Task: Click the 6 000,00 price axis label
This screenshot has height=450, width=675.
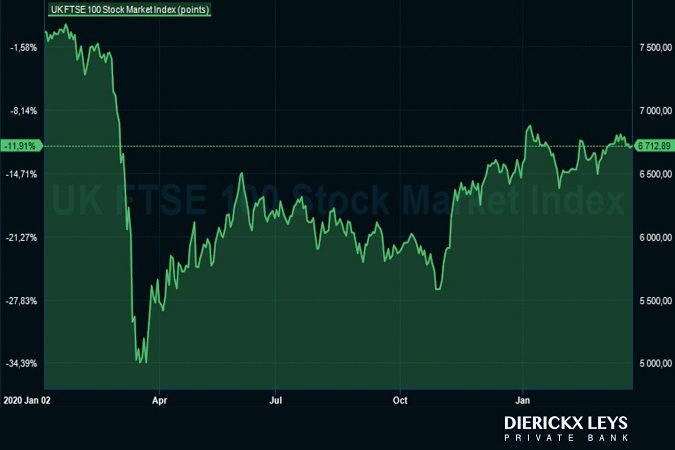Action: pyautogui.click(x=654, y=238)
